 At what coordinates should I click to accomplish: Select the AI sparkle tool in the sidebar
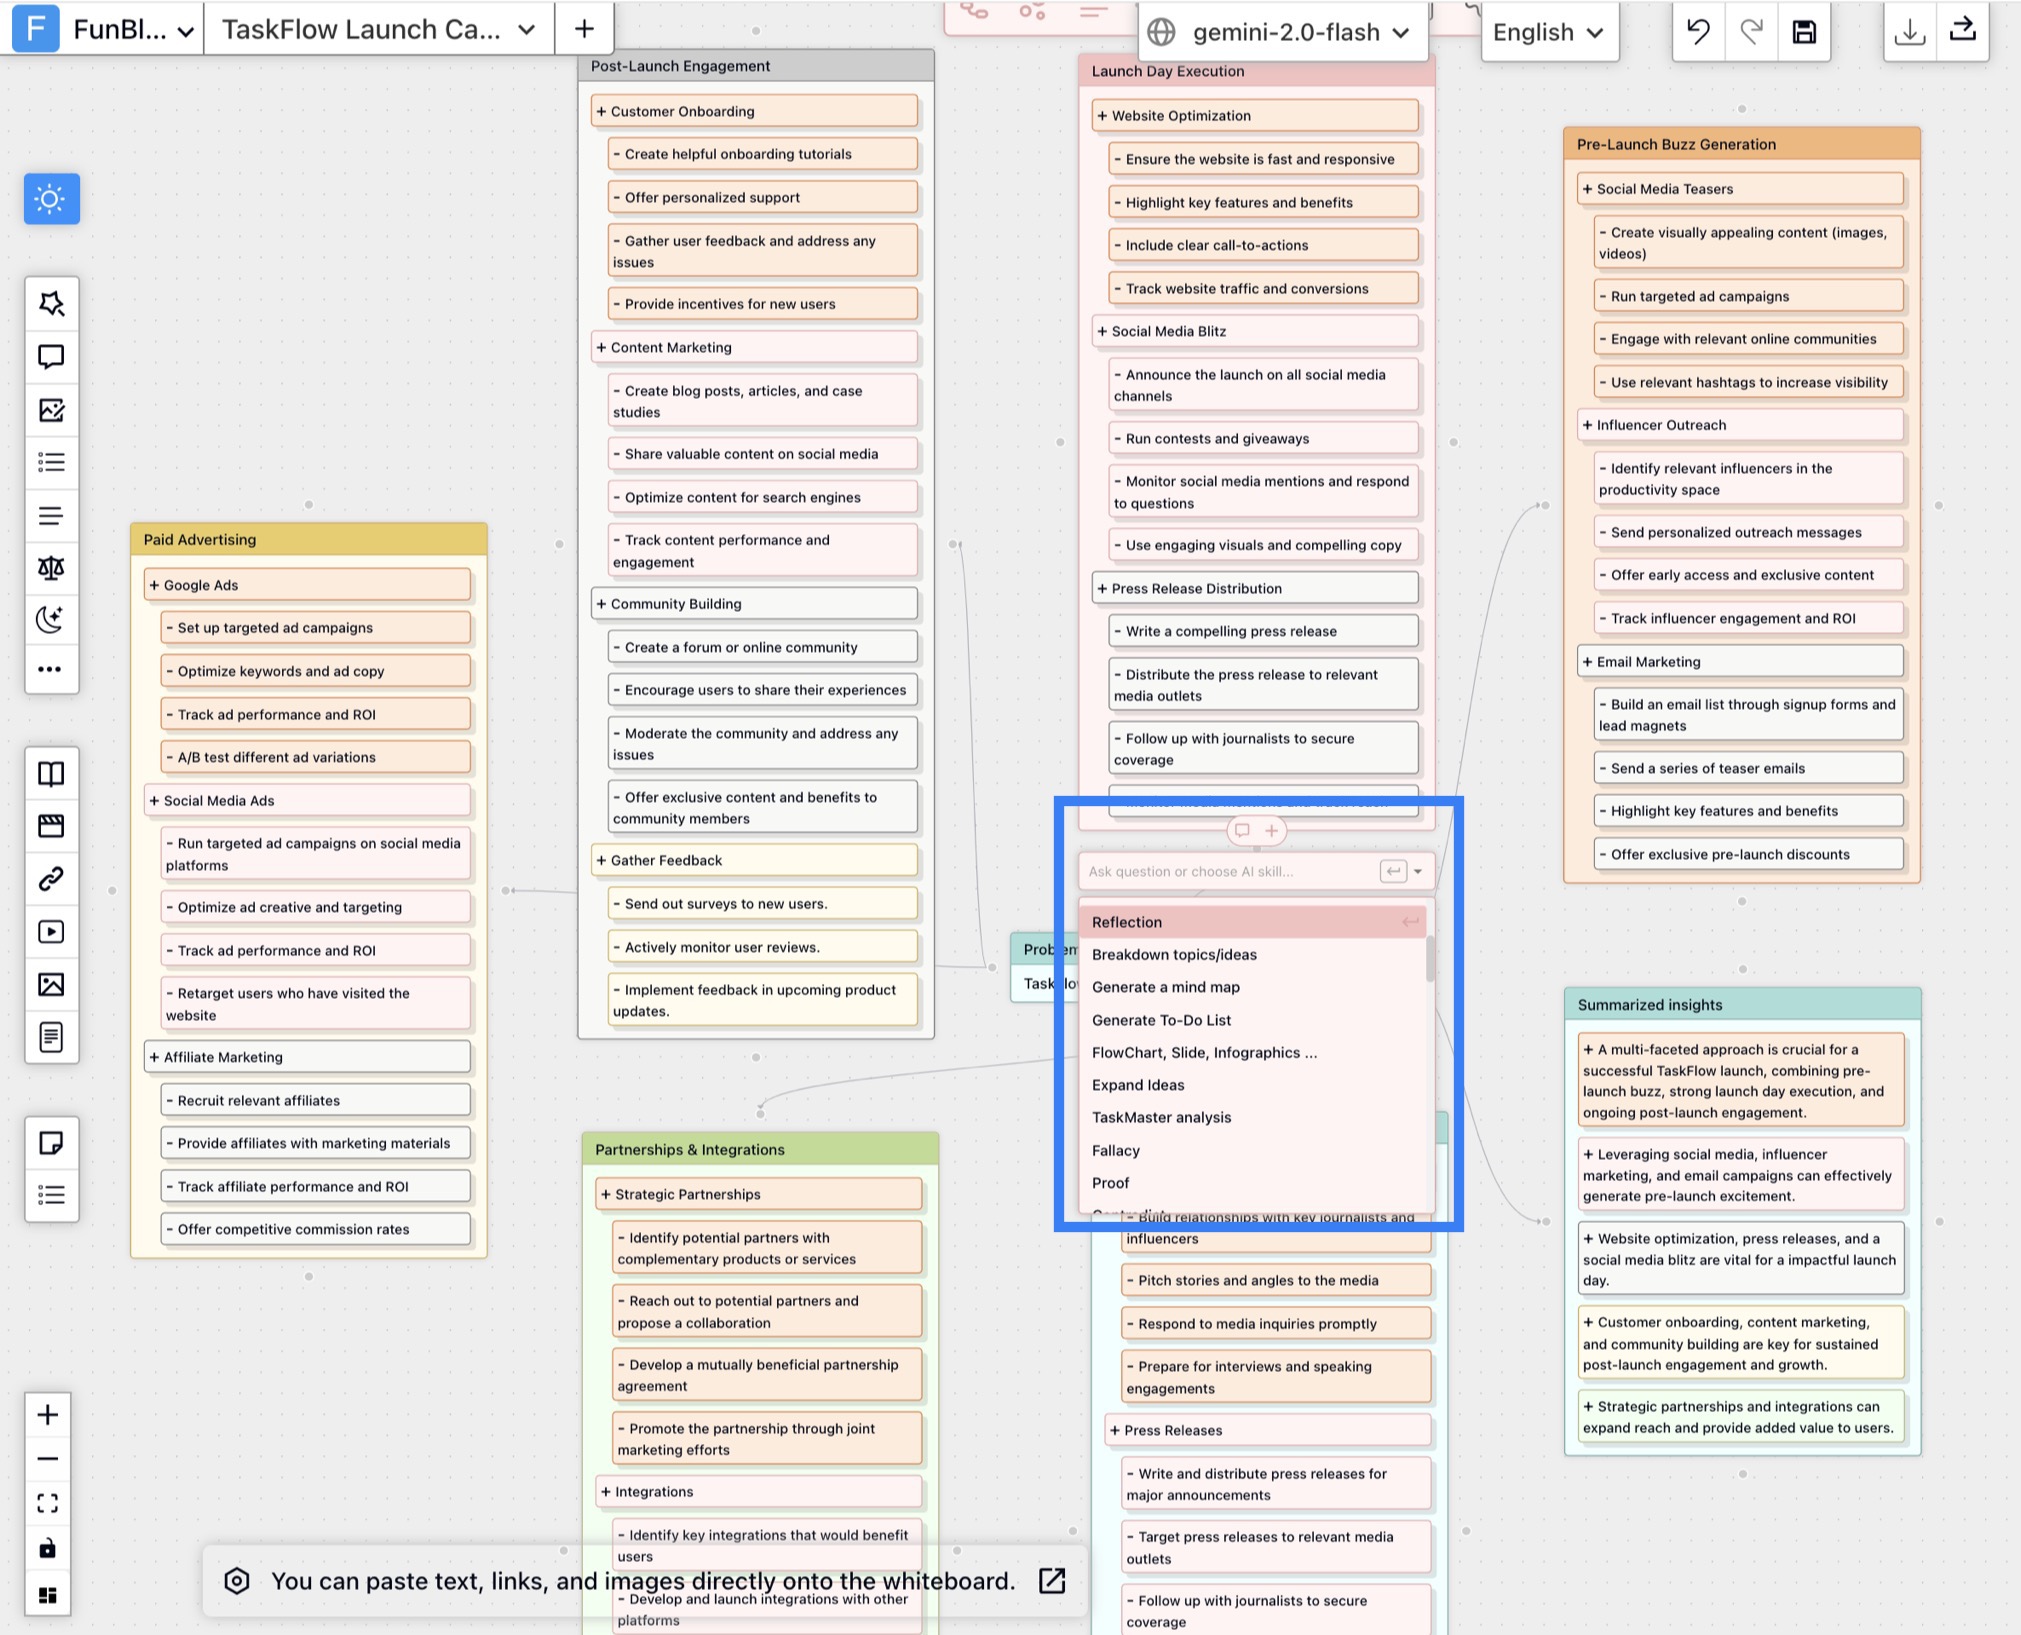(51, 304)
